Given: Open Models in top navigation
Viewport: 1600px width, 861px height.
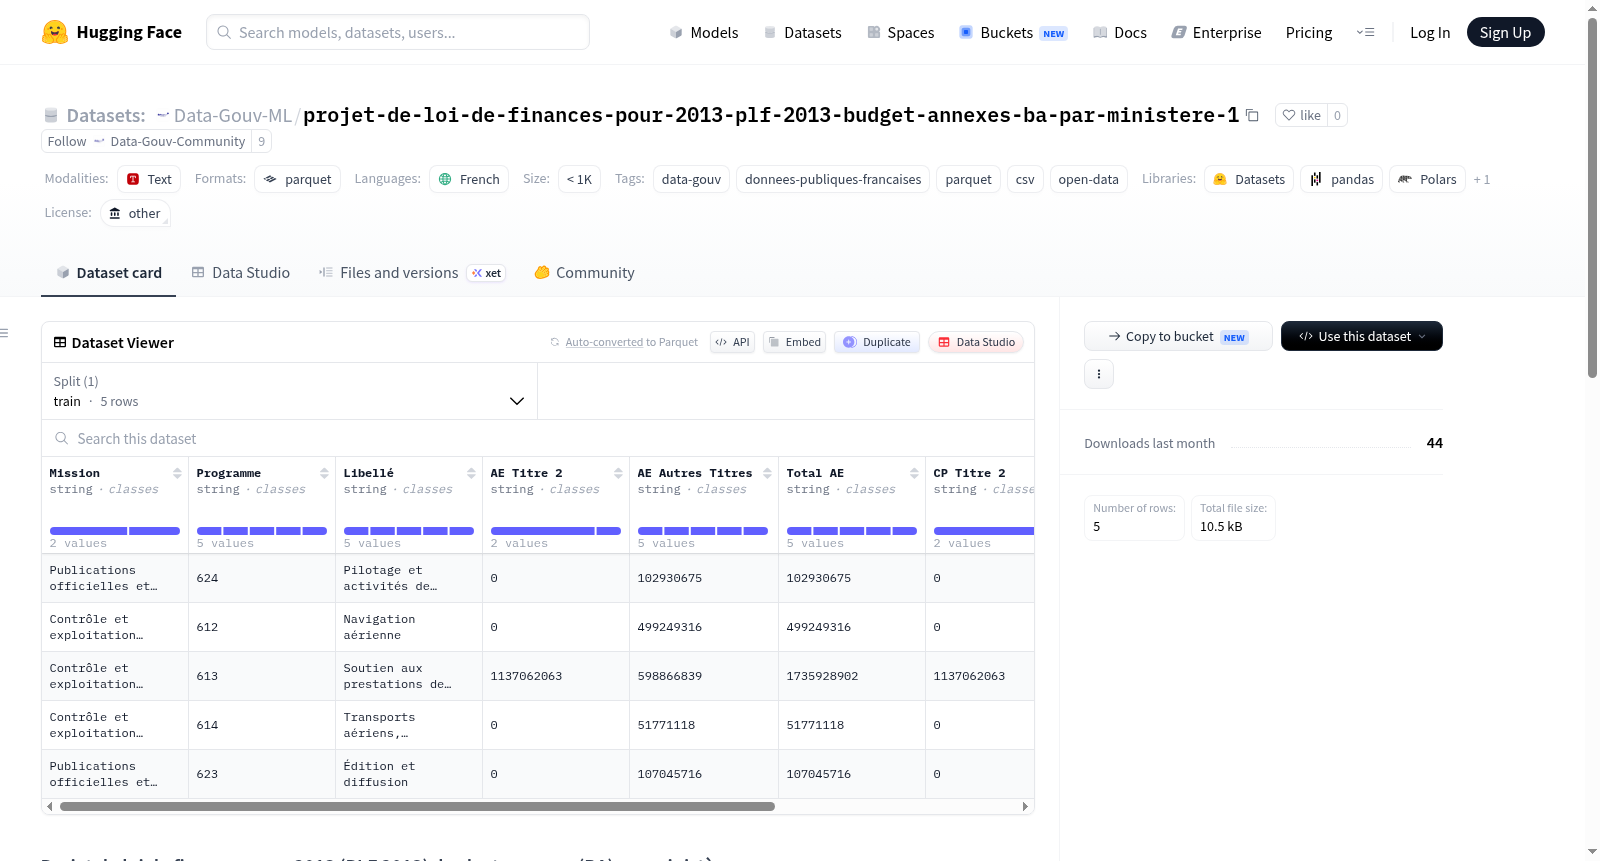Looking at the screenshot, I should click(704, 32).
